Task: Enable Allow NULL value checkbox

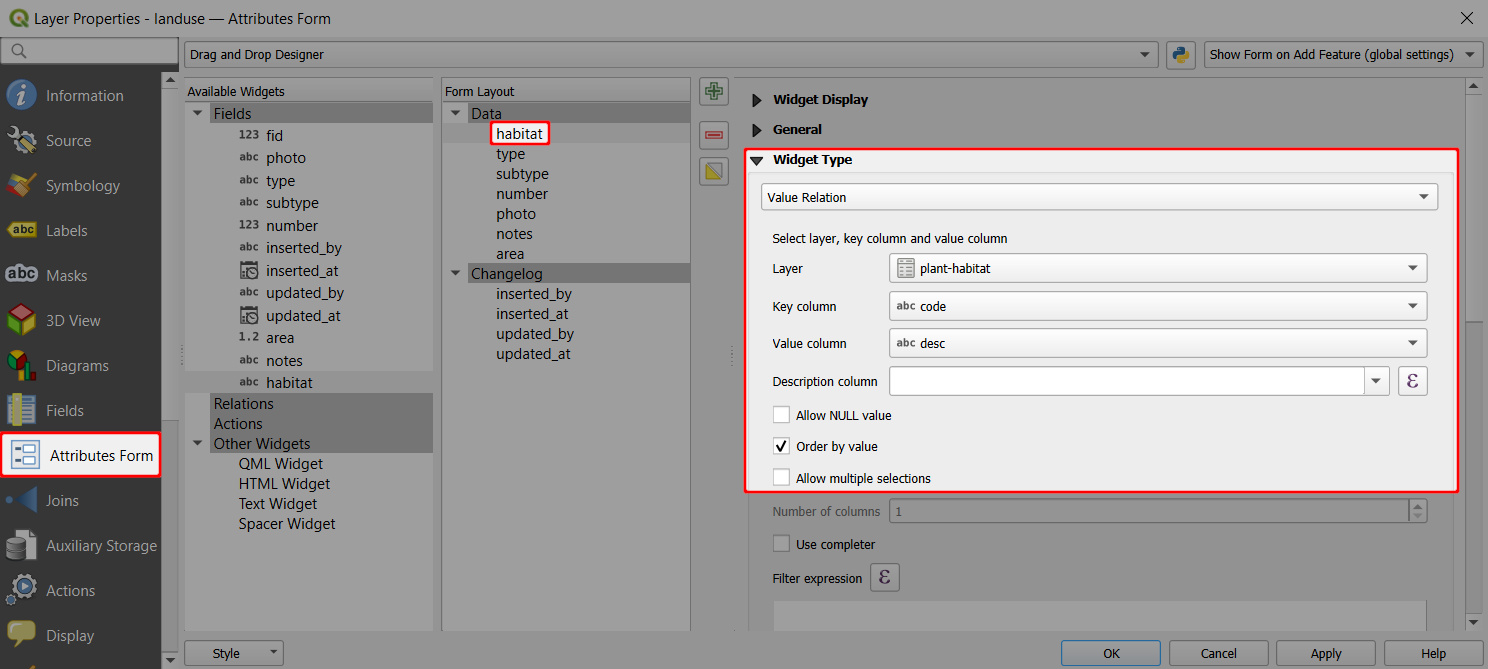Action: (782, 415)
